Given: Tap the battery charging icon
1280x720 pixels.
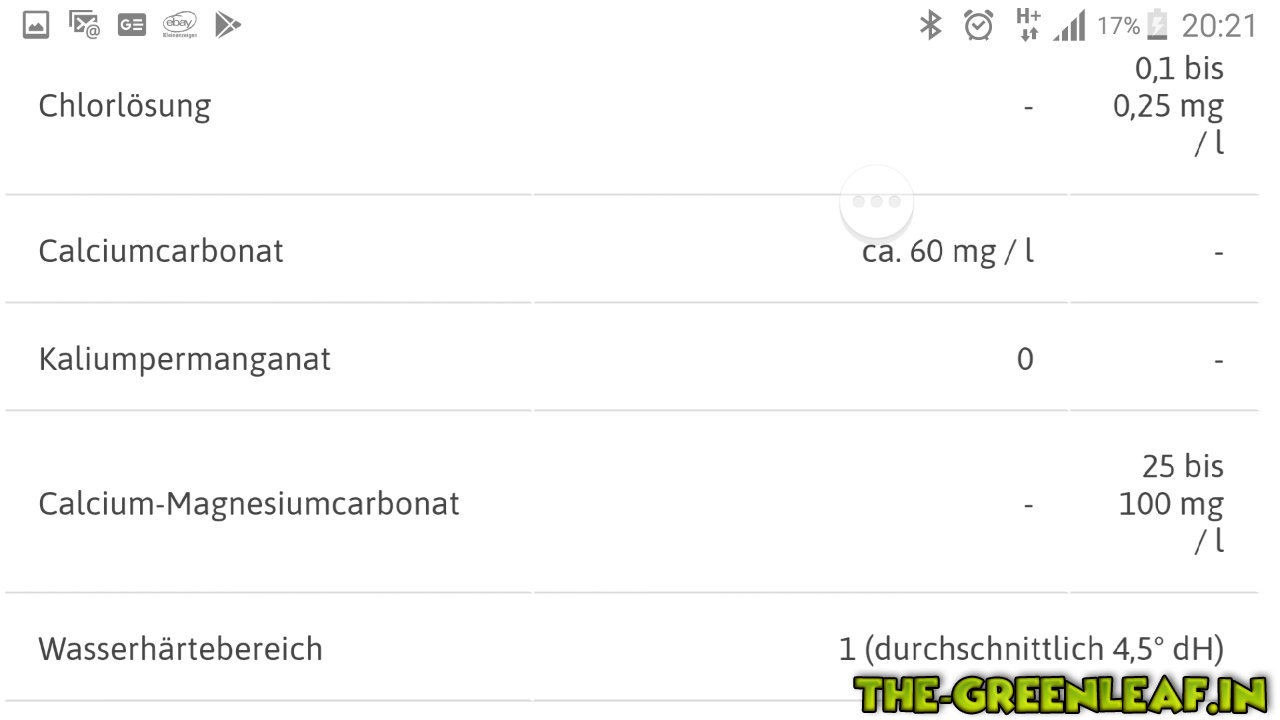Looking at the screenshot, I should tap(1157, 25).
